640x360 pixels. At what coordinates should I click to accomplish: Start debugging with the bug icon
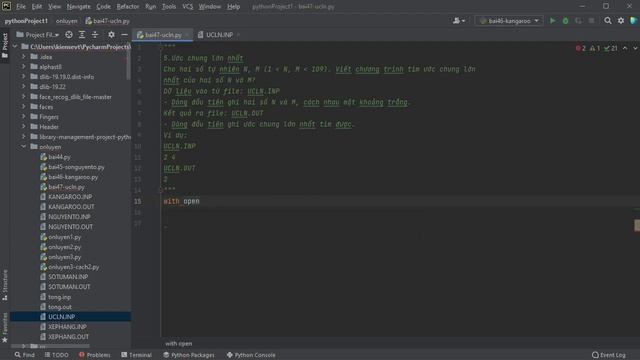(x=565, y=20)
